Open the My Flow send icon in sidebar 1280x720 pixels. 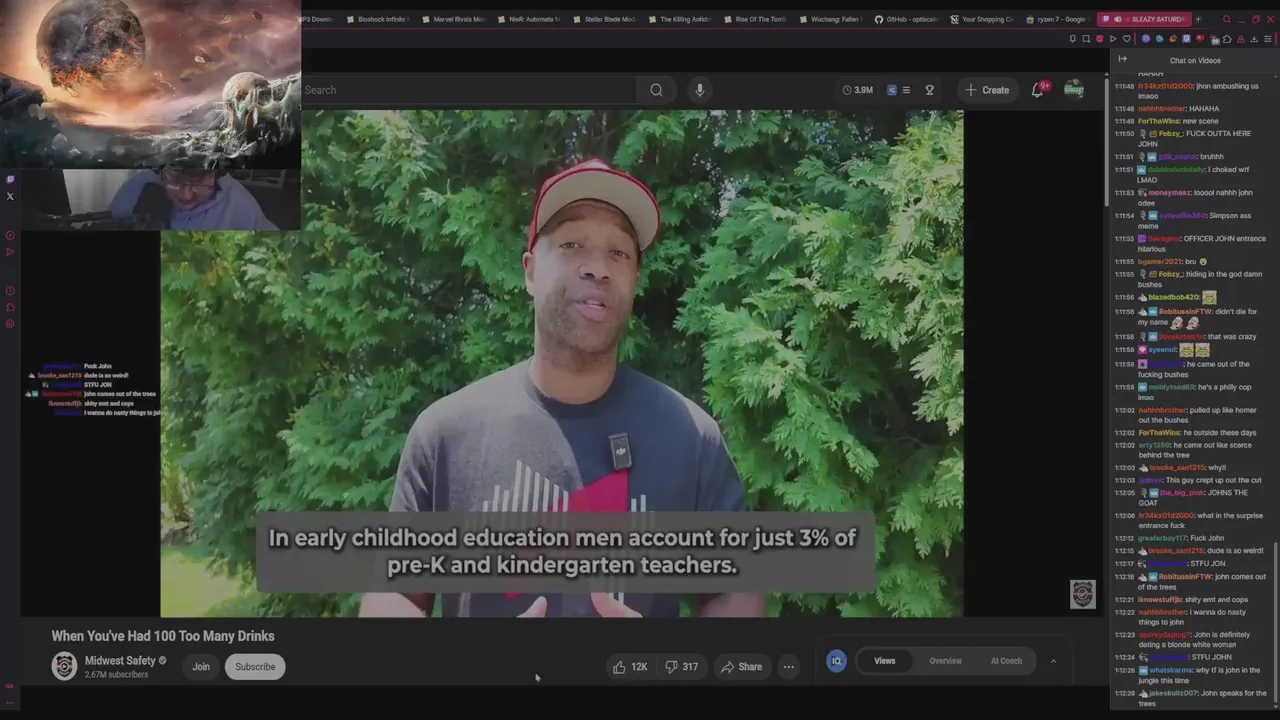click(10, 251)
